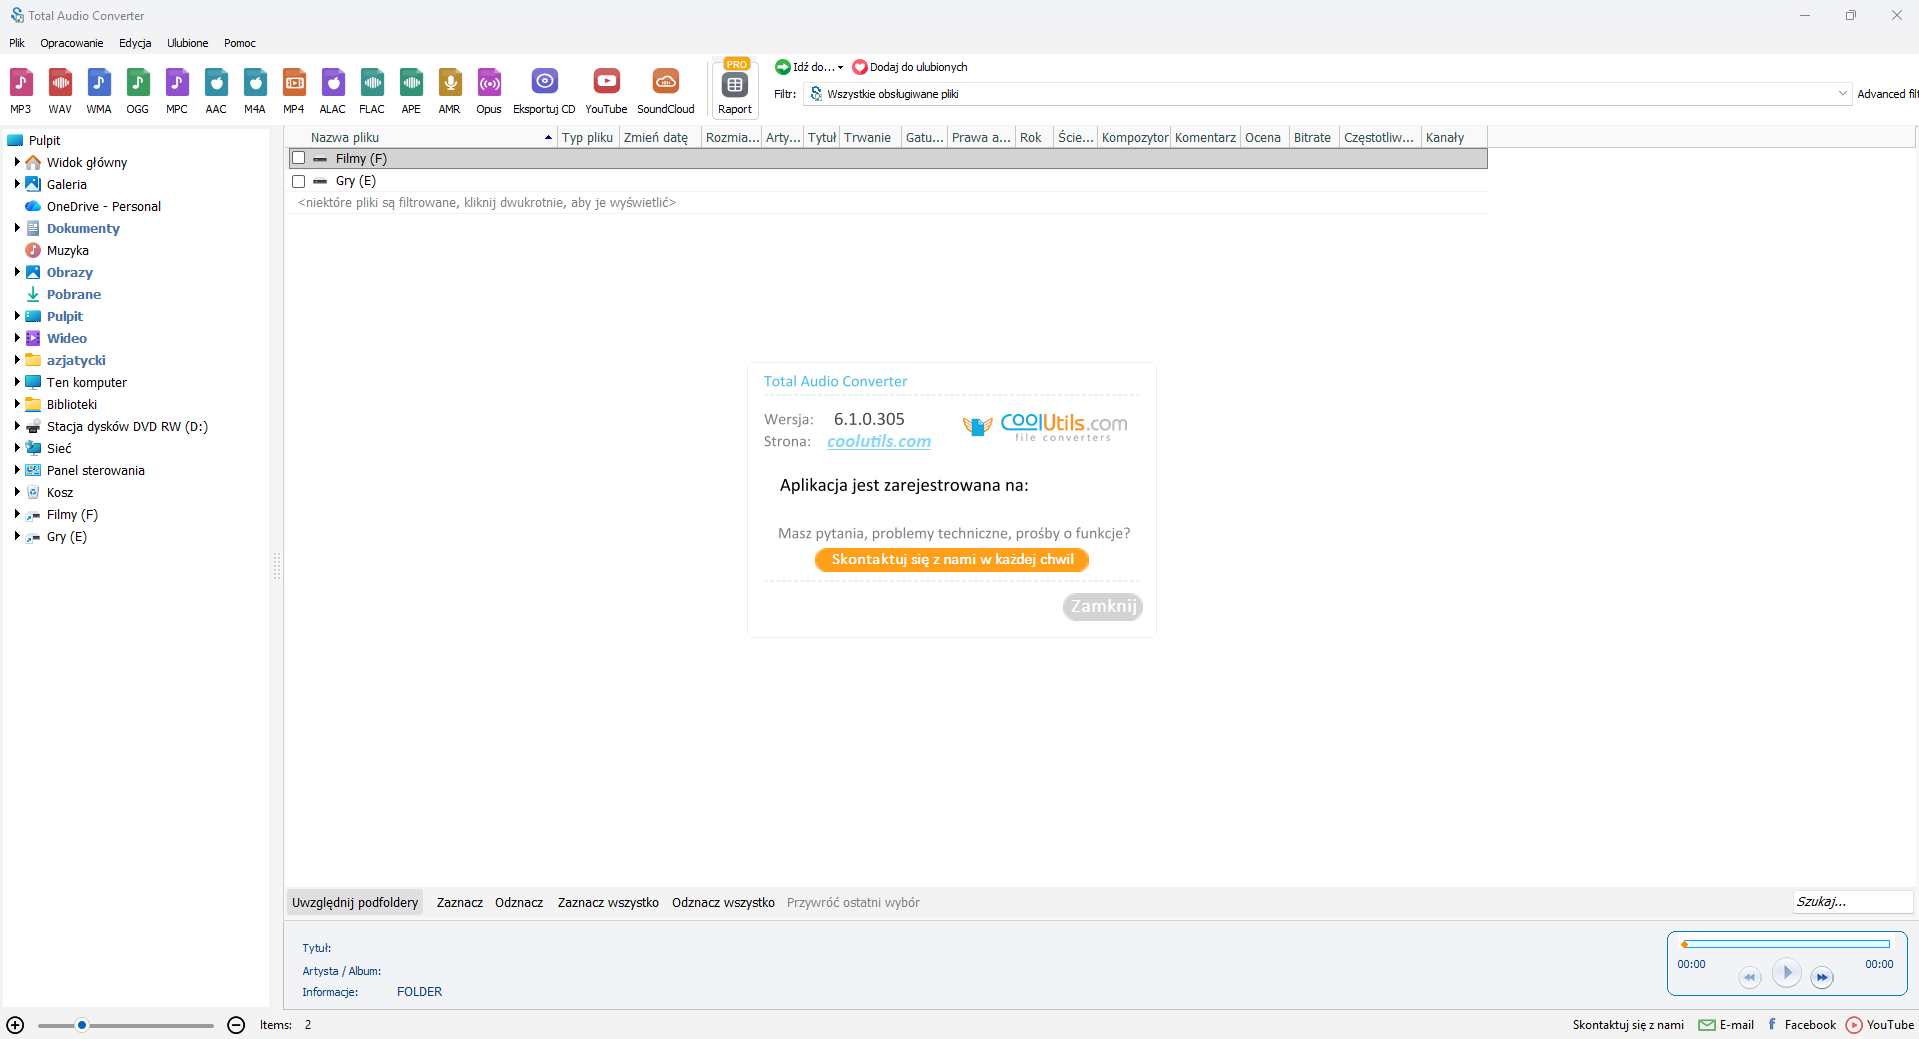Select MP3 conversion format icon

pos(21,91)
